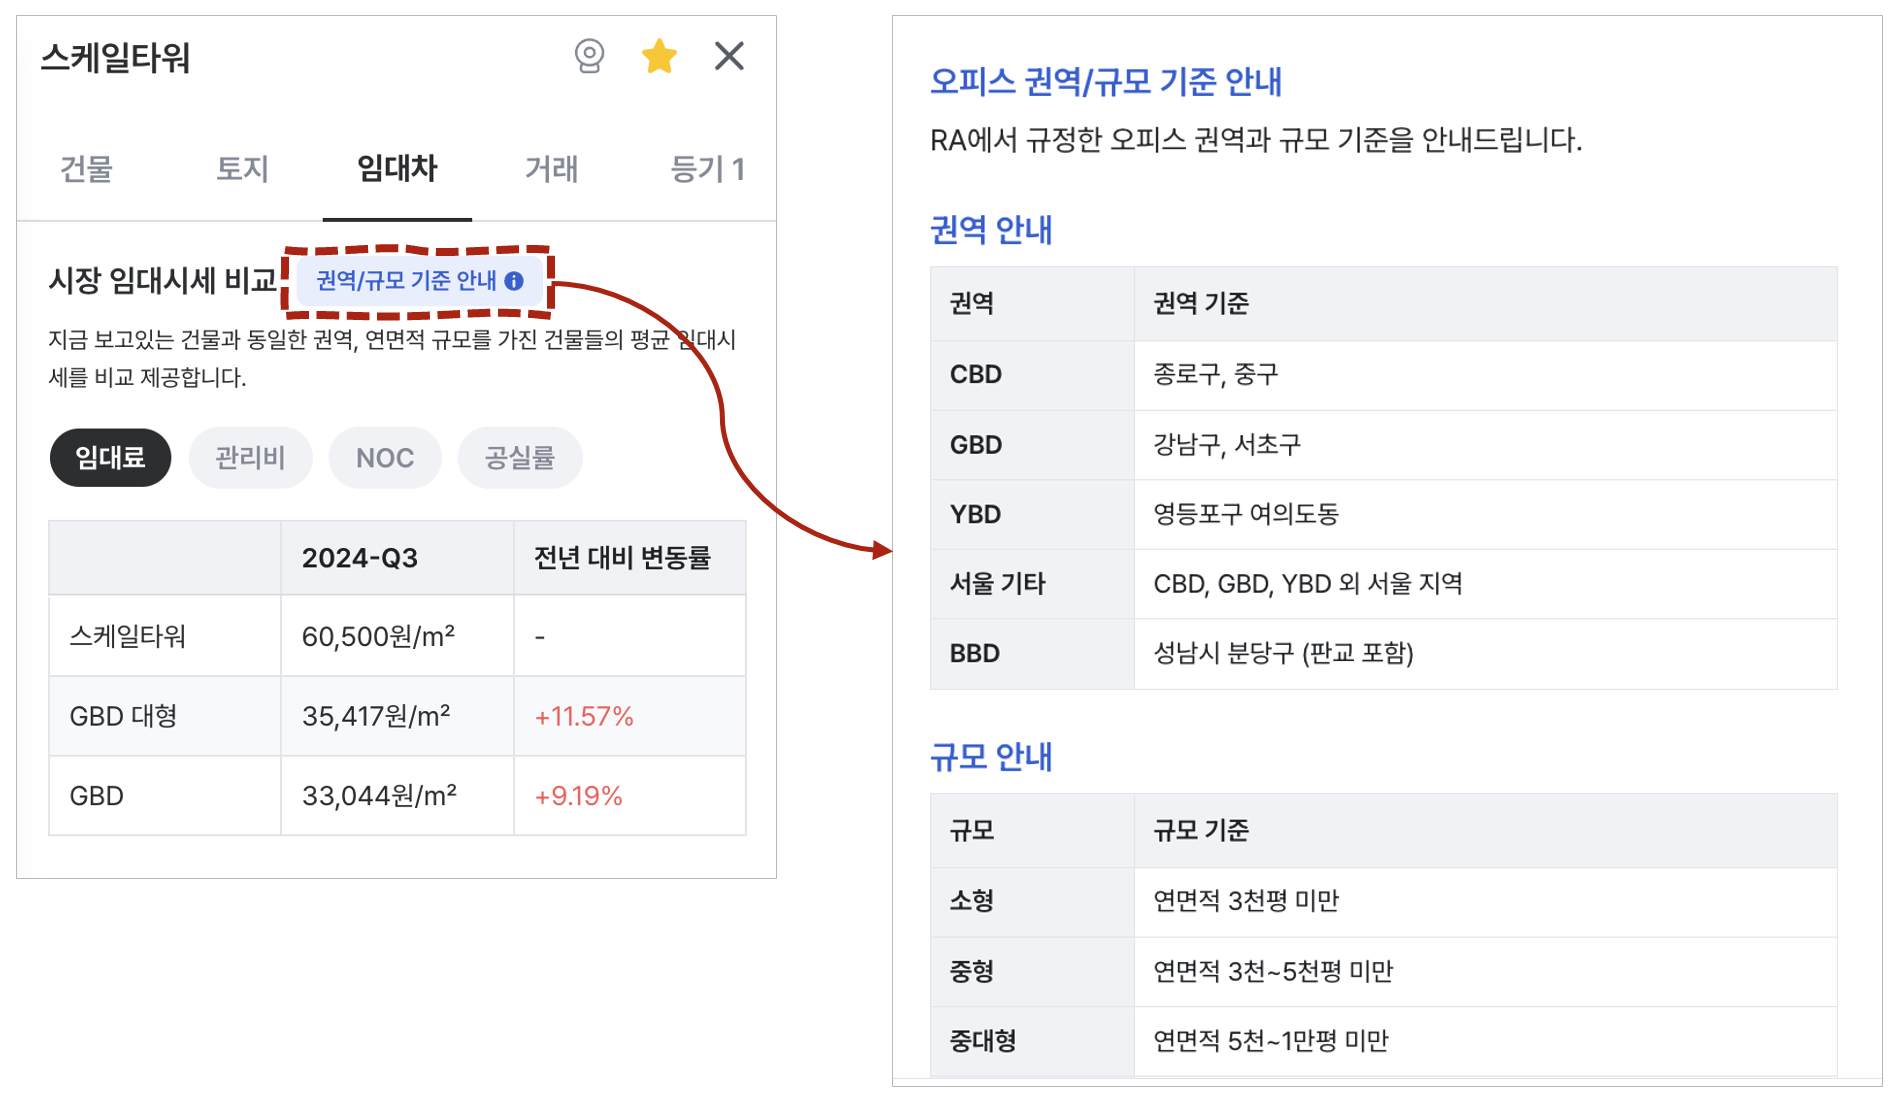The height and width of the screenshot is (1096, 1892).
Task: Click 권역/규모 기준 안내 link
Action: 406,281
